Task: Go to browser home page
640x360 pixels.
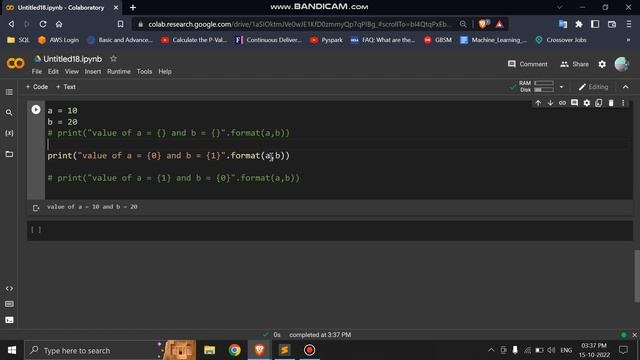Action: [x=59, y=24]
